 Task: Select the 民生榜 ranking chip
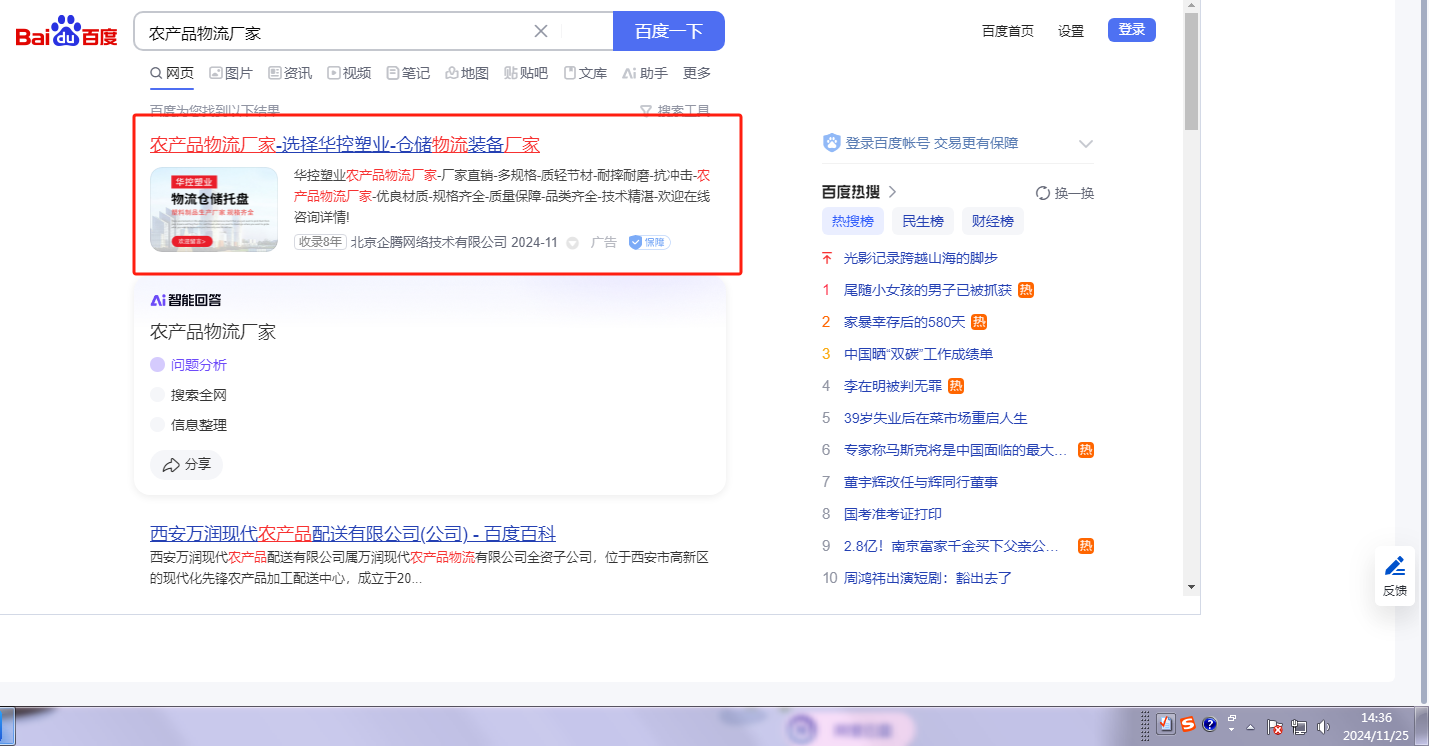click(922, 221)
